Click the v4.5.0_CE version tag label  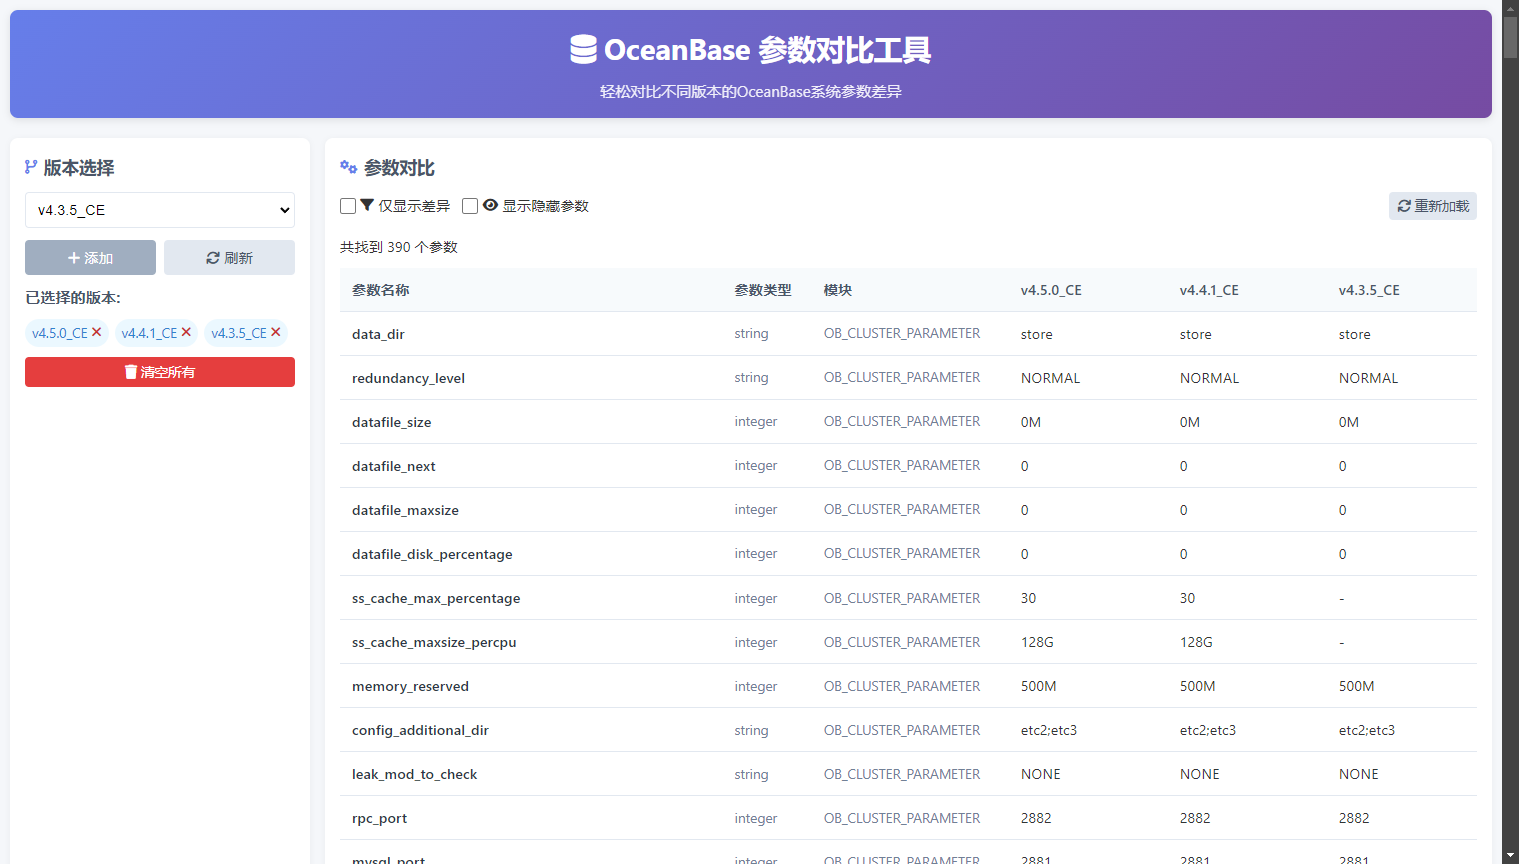pos(60,333)
